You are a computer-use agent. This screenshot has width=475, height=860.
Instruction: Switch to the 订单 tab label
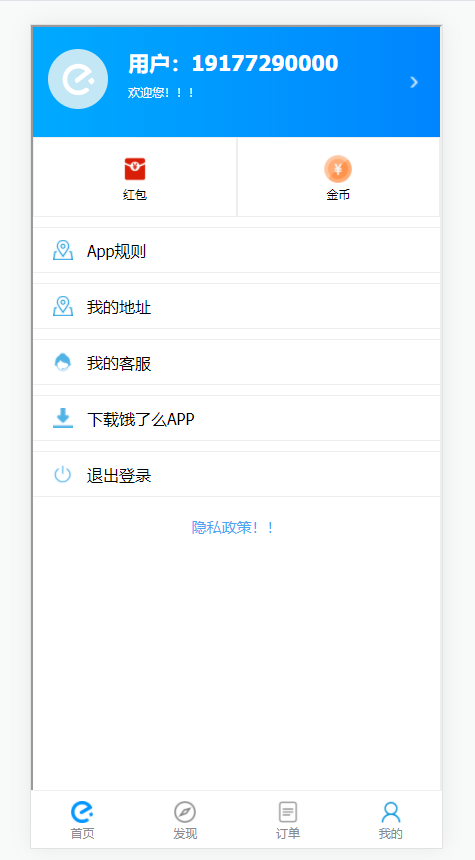click(288, 834)
